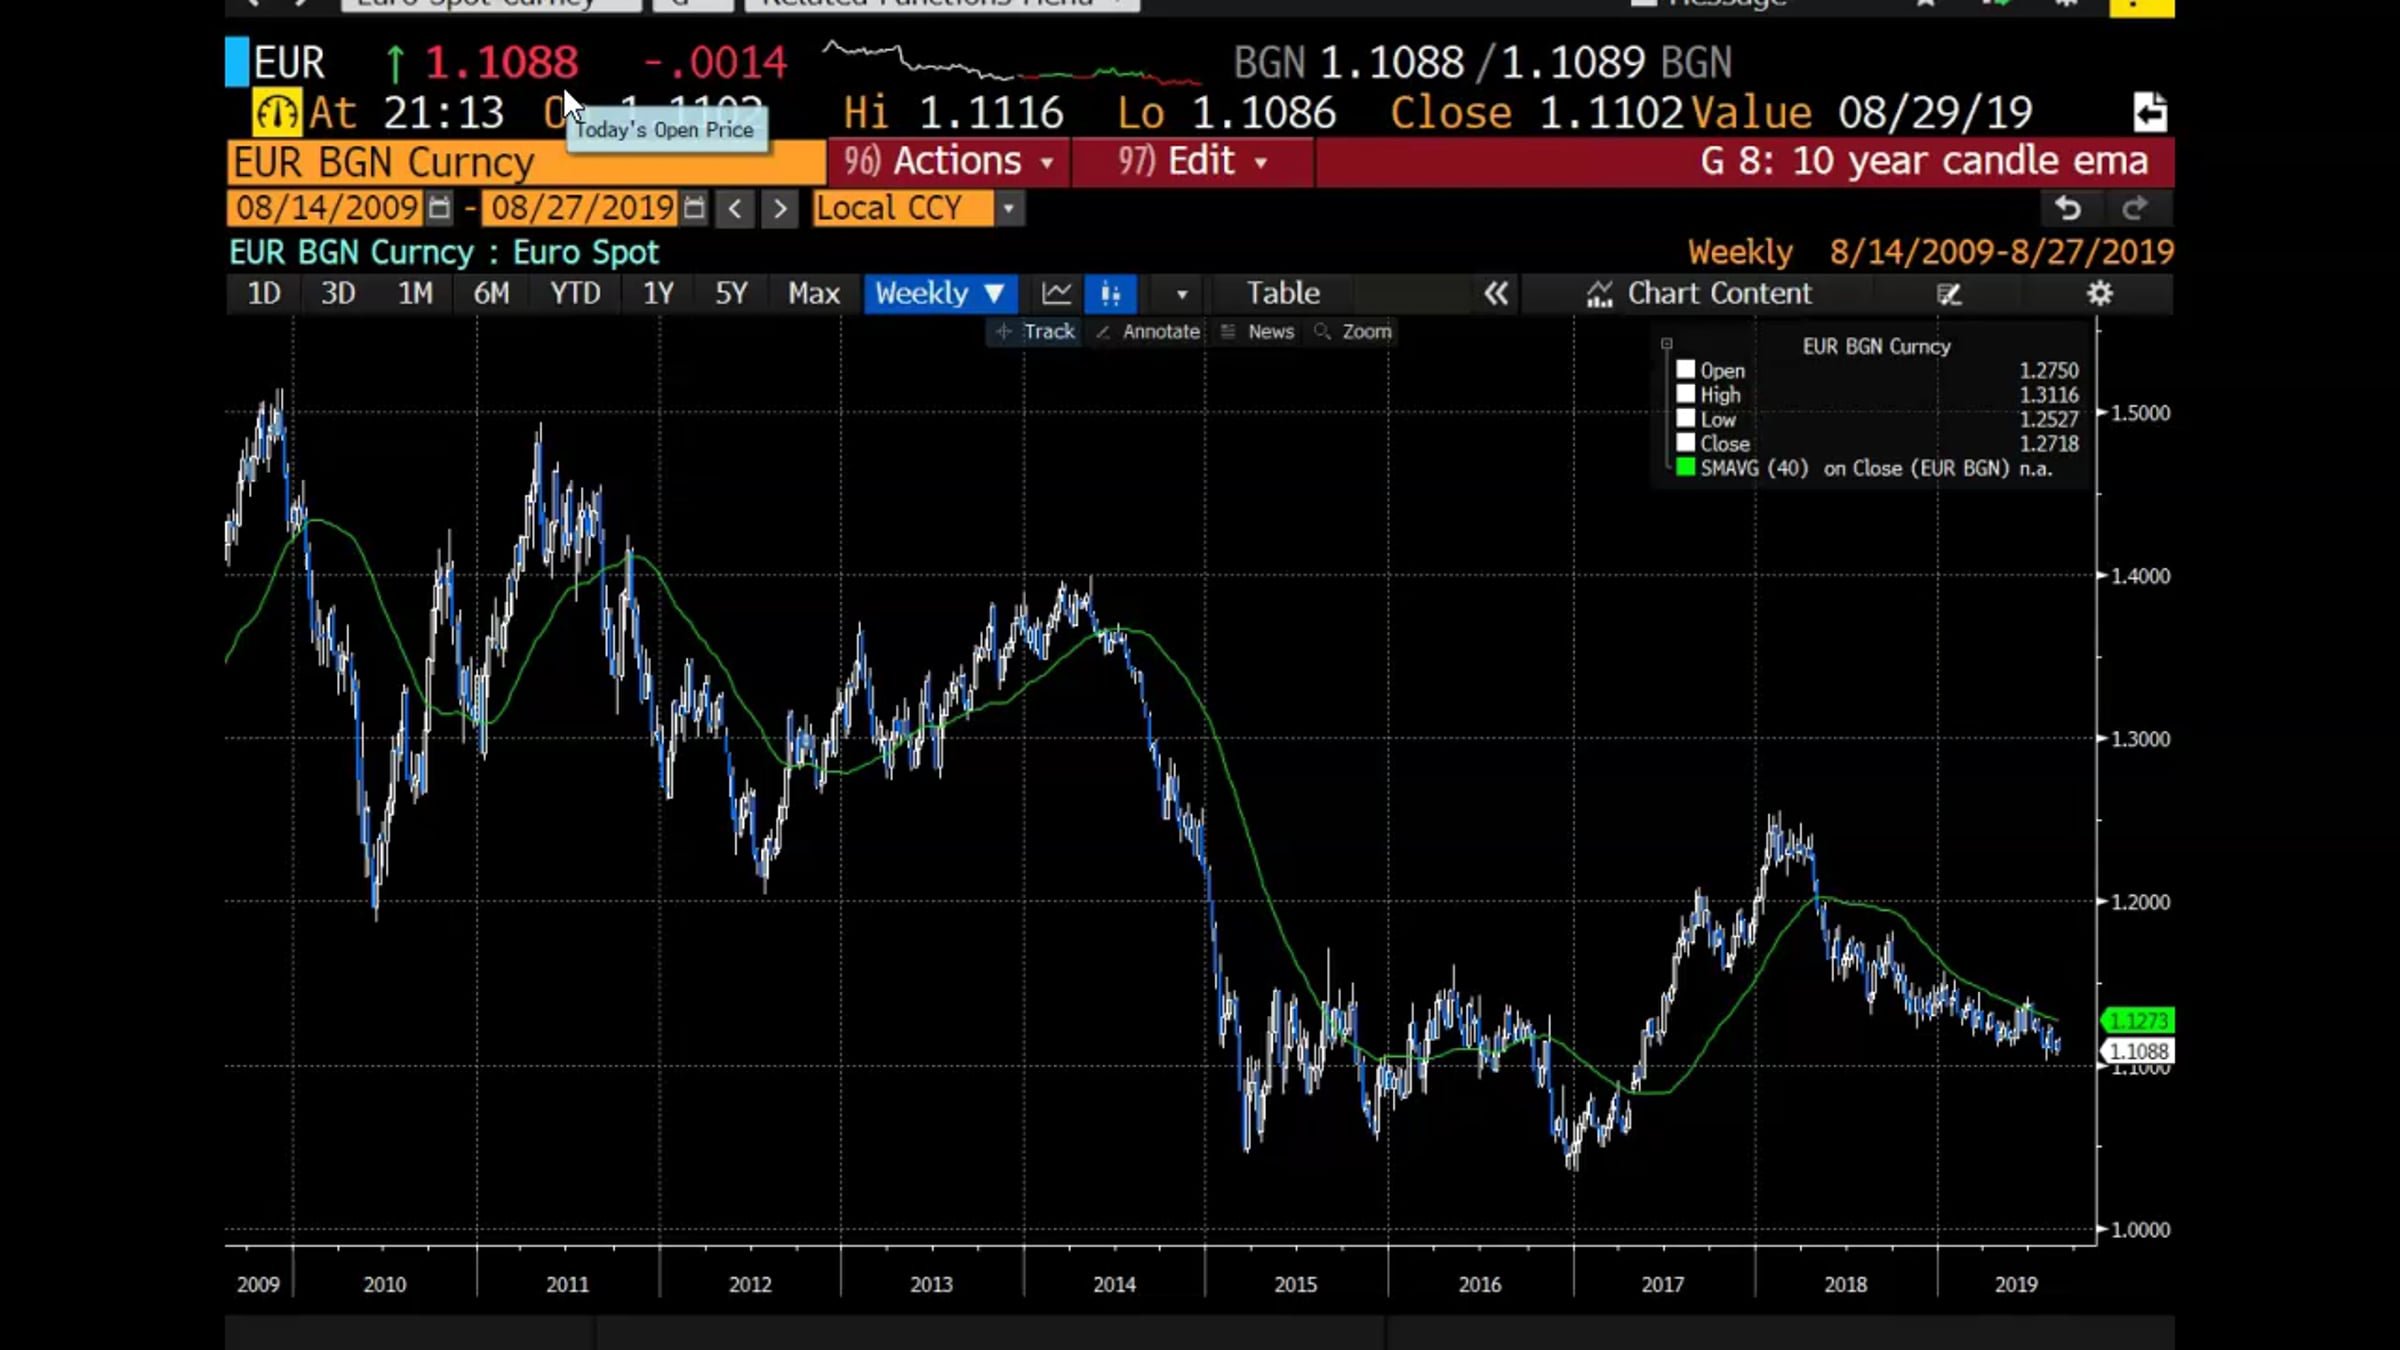Open chart settings gear icon

(2099, 294)
